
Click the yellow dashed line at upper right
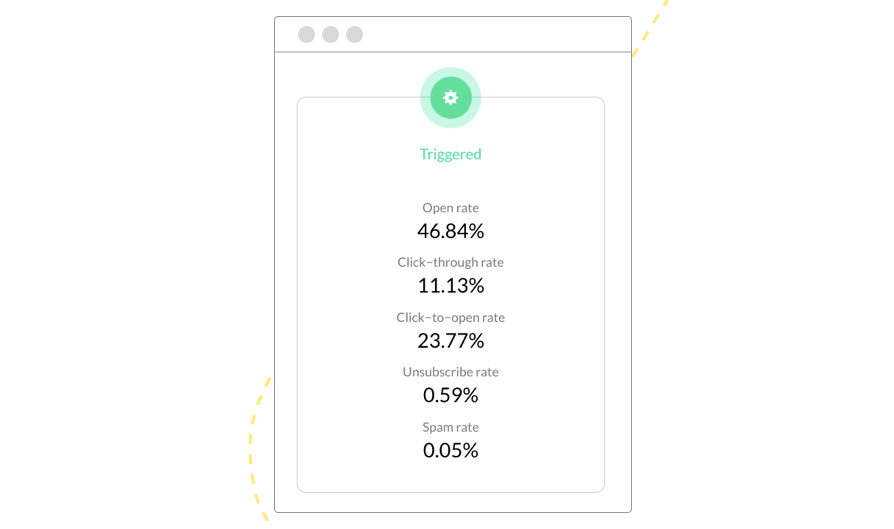coord(649,29)
